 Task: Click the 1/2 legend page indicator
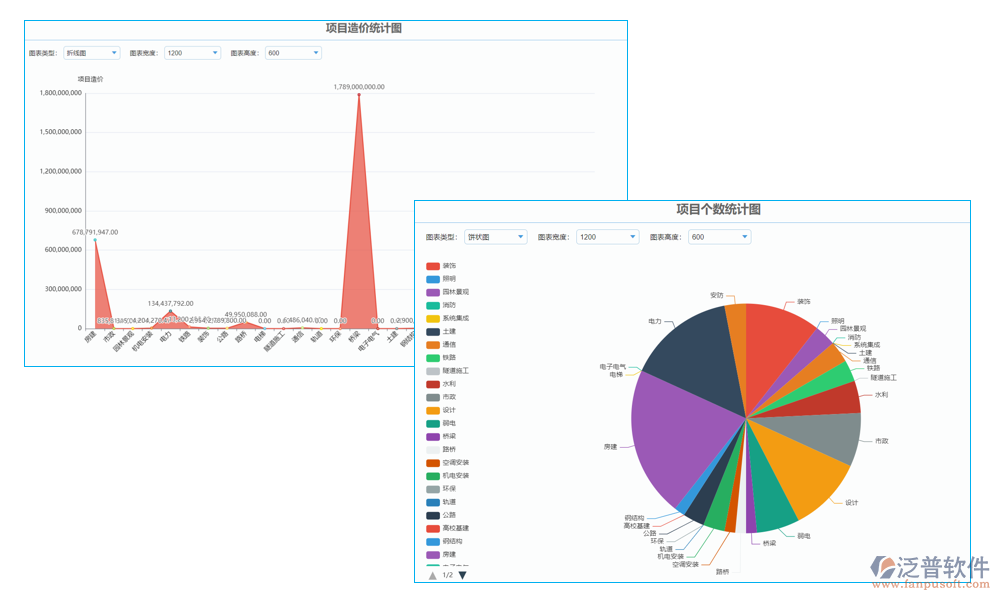pyautogui.click(x=448, y=575)
